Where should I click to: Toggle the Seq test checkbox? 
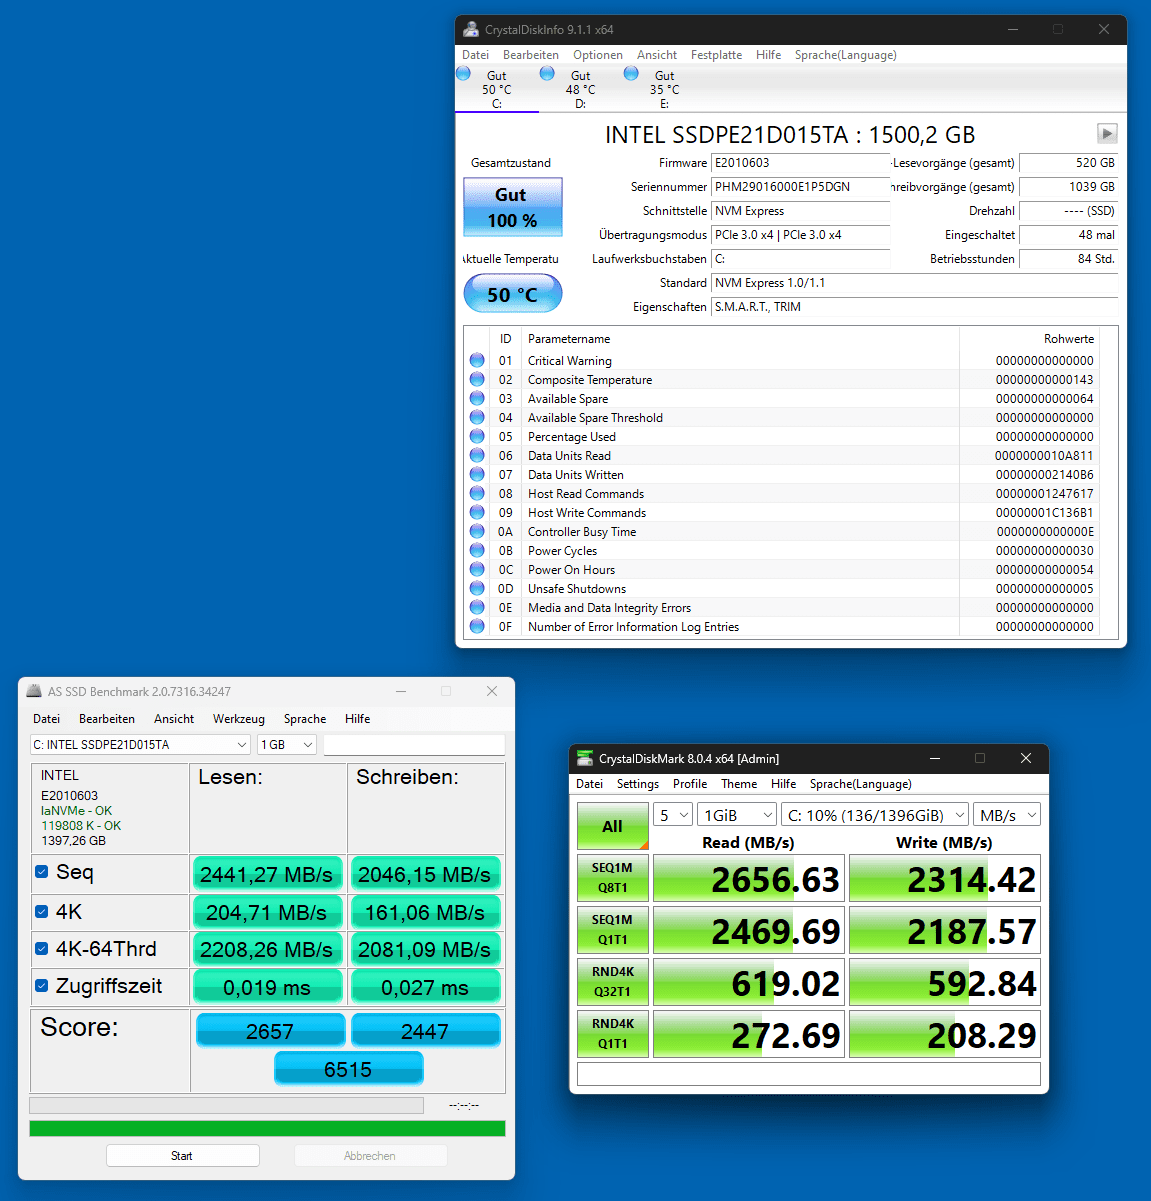[x=42, y=872]
